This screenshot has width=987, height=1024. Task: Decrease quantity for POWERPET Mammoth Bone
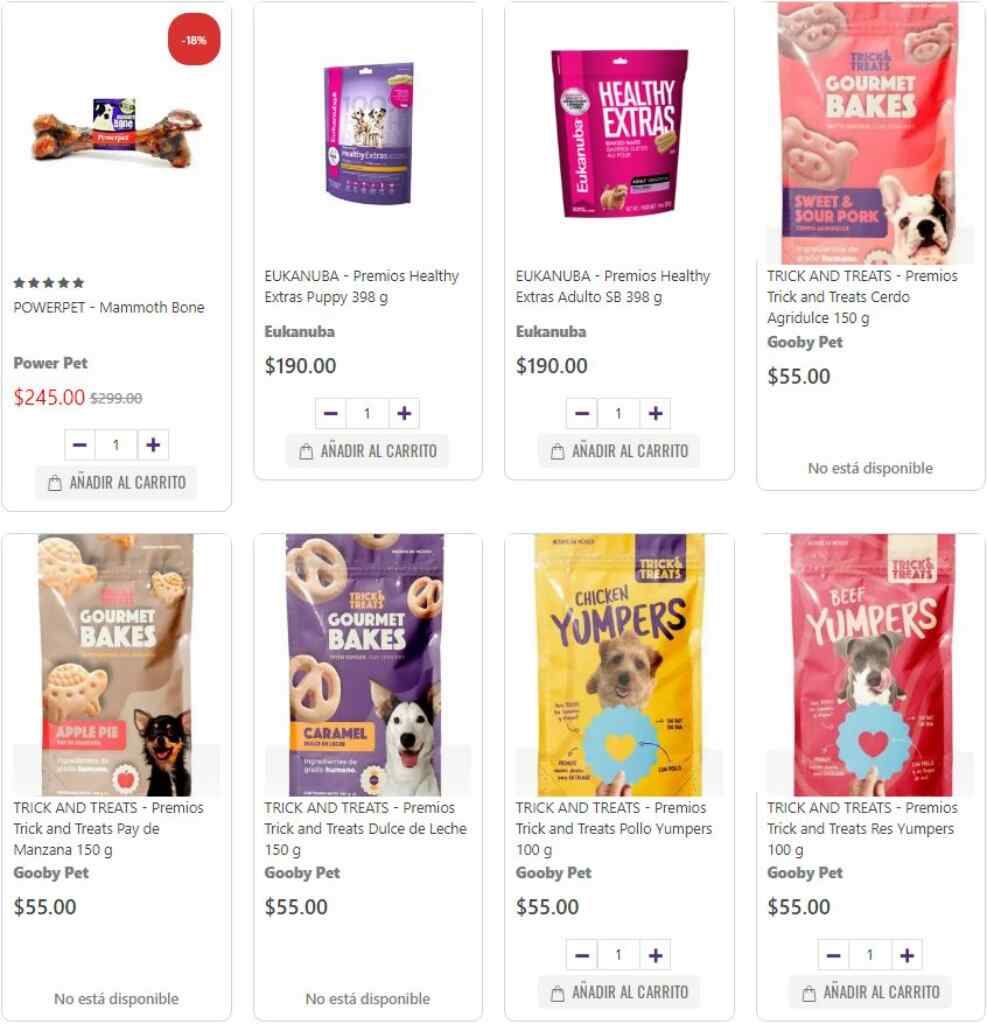(80, 445)
